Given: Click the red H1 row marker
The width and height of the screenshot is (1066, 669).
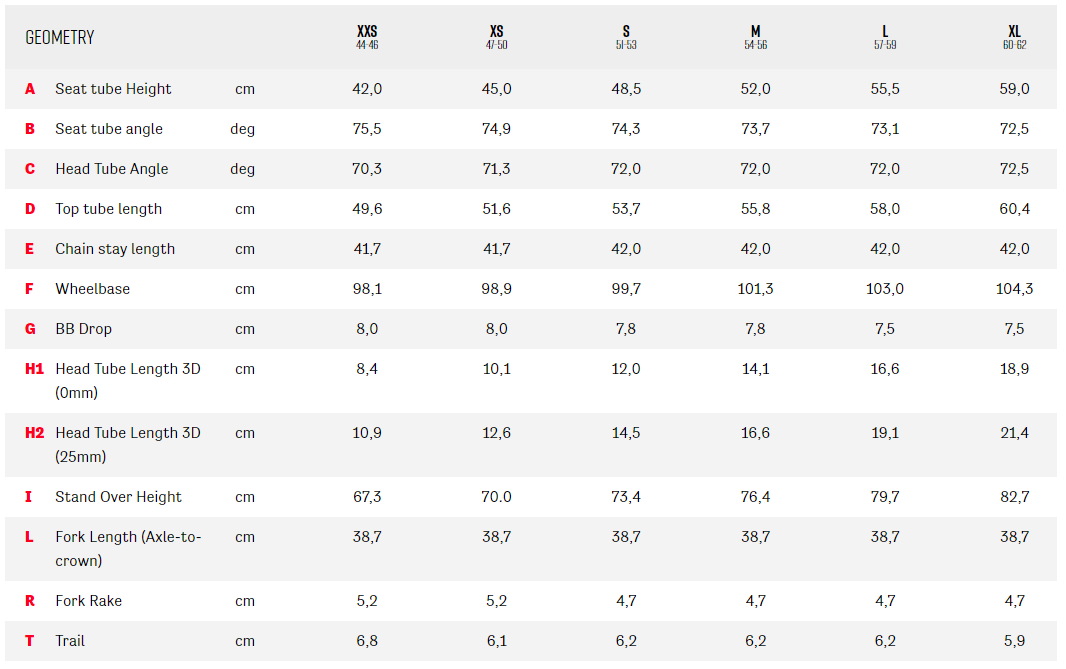Looking at the screenshot, I should 35,369.
